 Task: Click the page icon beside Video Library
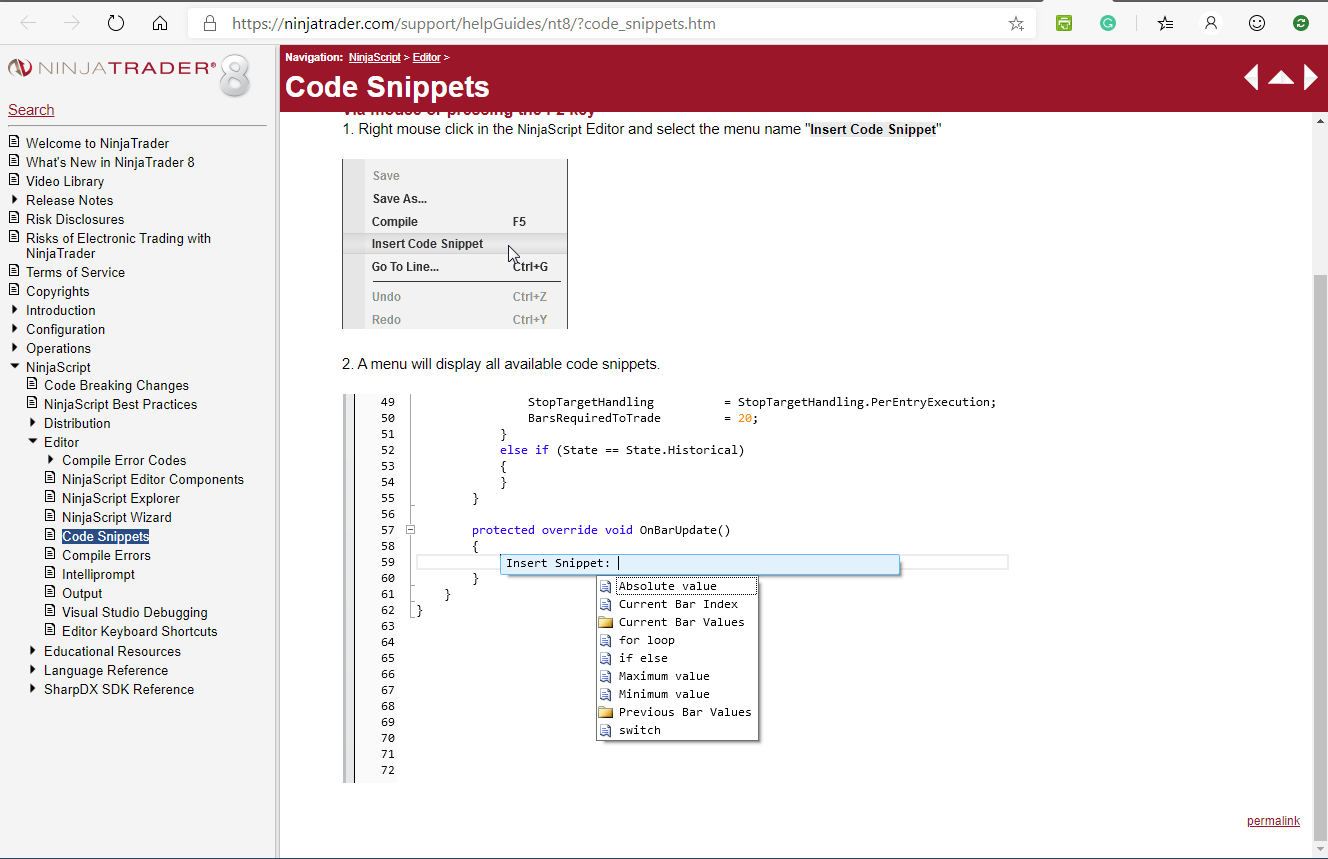14,180
